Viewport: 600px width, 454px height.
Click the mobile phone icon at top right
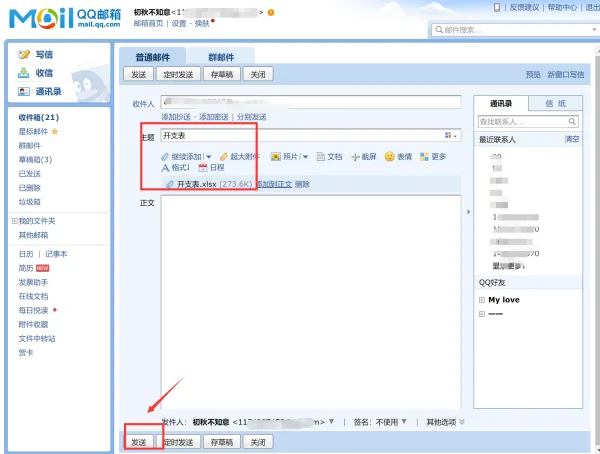tap(497, 7)
